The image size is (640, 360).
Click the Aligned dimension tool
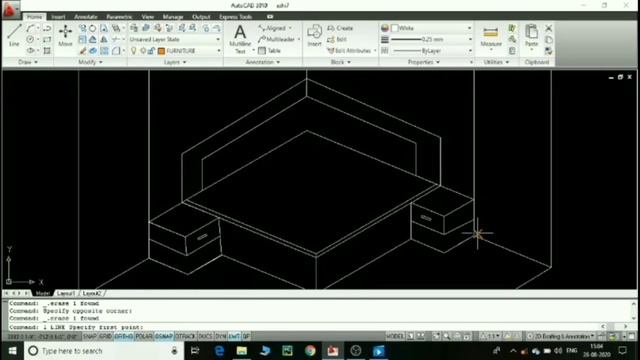point(272,28)
